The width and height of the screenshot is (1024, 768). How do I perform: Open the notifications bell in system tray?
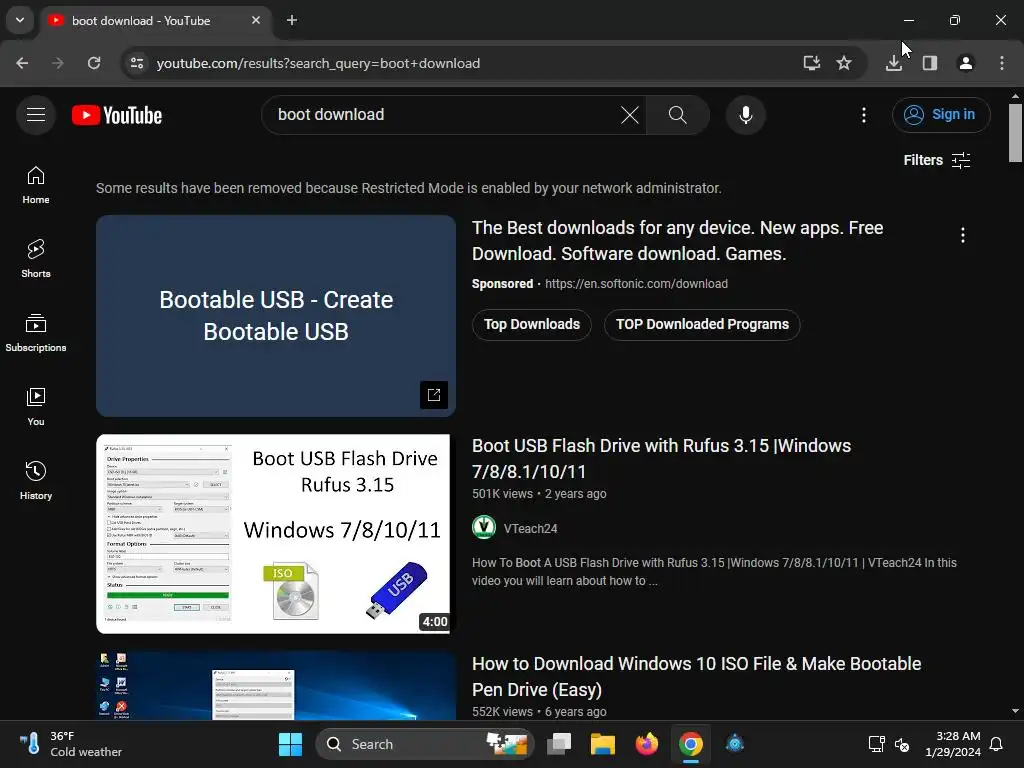coord(996,744)
